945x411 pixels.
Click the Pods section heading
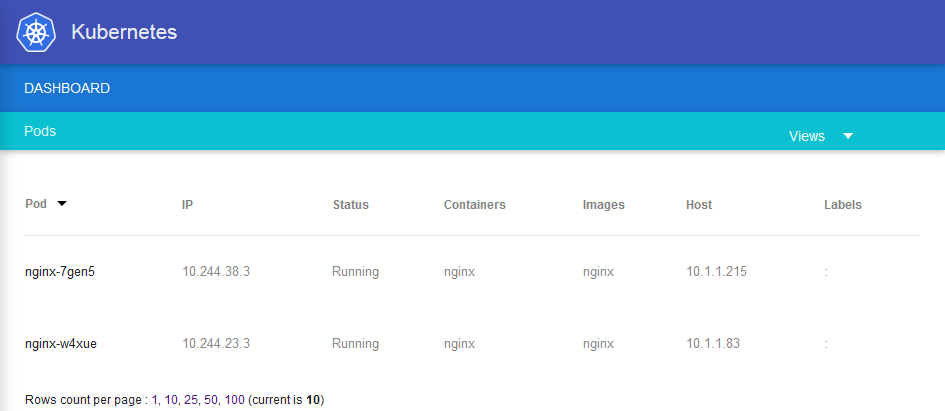click(x=40, y=131)
